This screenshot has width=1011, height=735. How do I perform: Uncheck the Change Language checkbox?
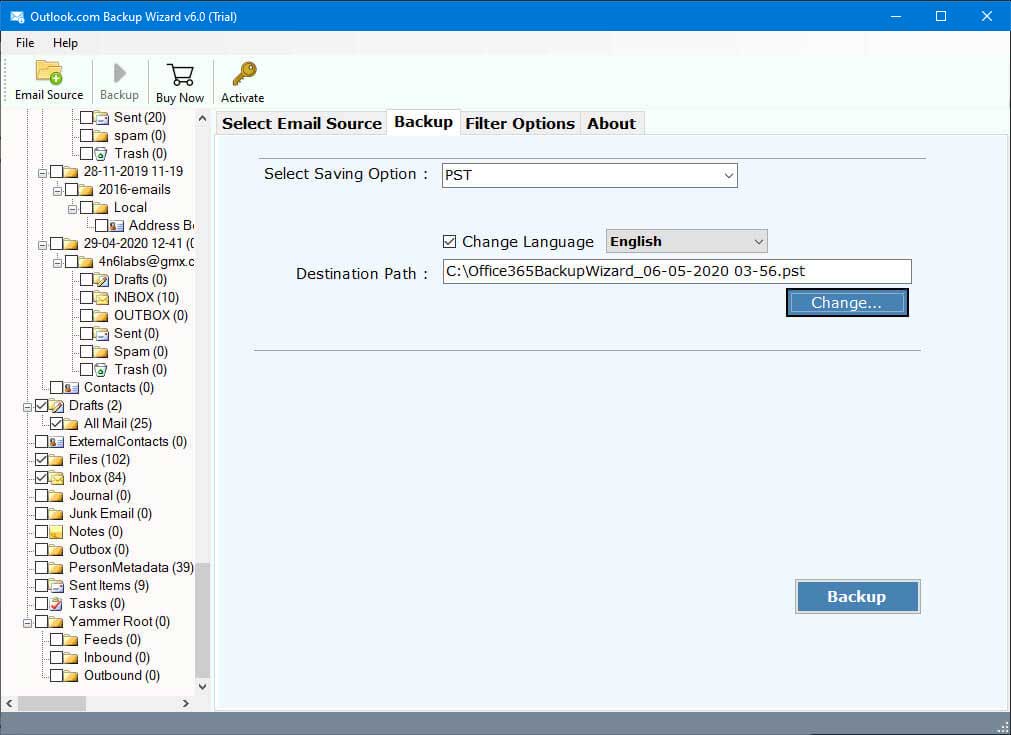pos(449,242)
